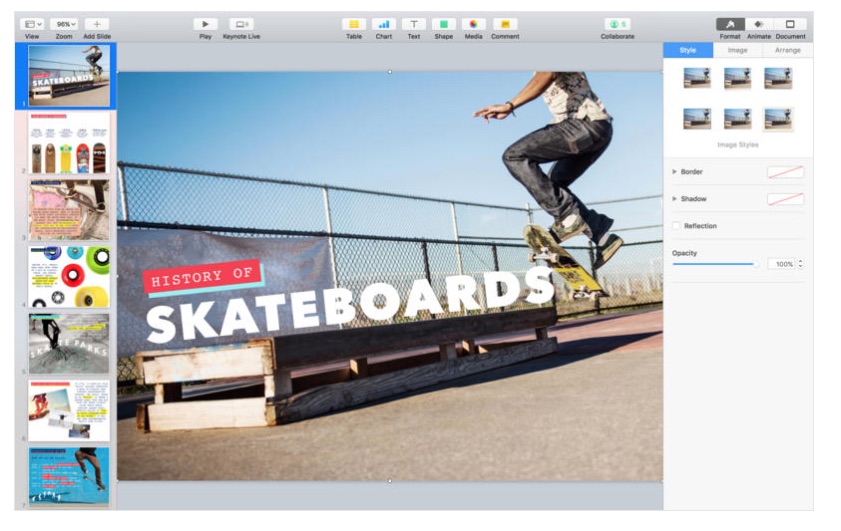Open the Shape picker
This screenshot has width=841, height=531.
pyautogui.click(x=444, y=24)
